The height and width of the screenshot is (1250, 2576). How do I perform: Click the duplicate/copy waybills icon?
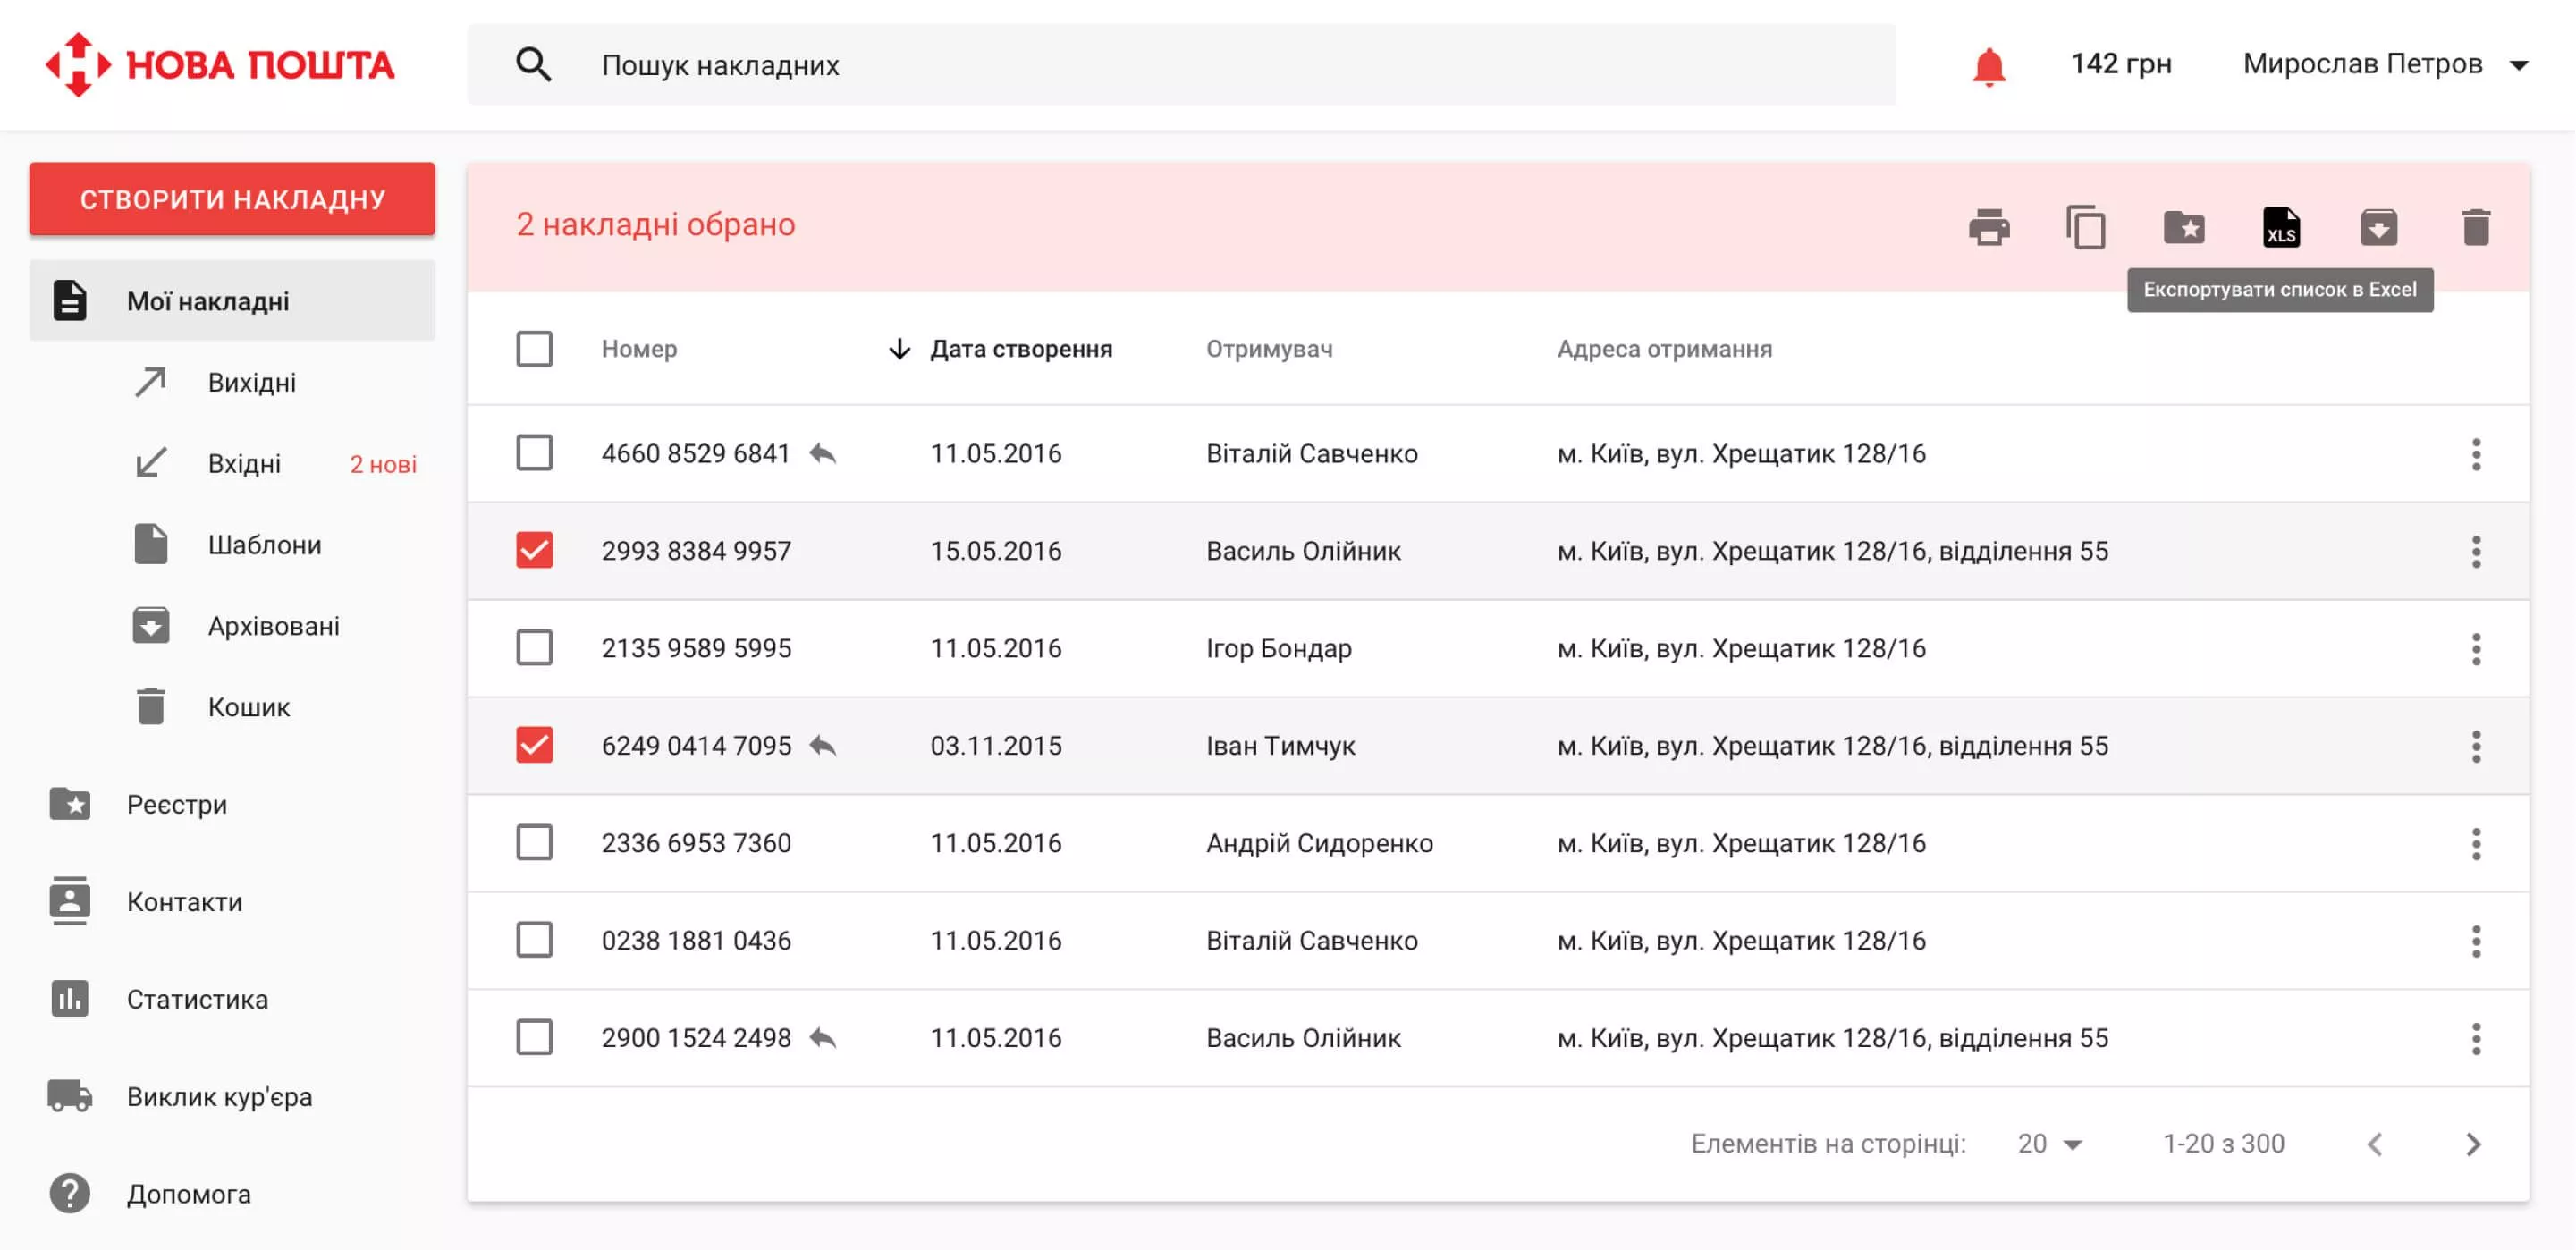tap(2086, 227)
